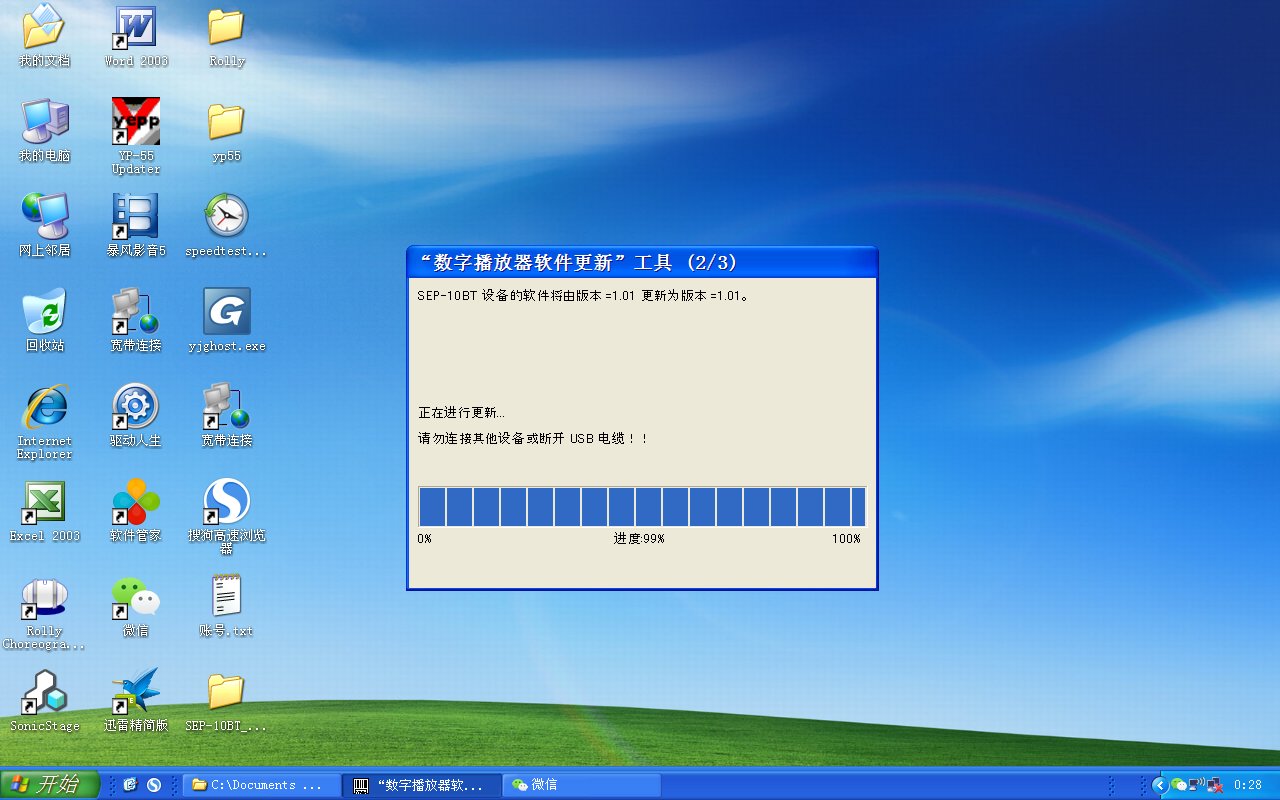This screenshot has height=800, width=1280.
Task: Select the Rolly Choreographer shortcut
Action: tap(45, 612)
